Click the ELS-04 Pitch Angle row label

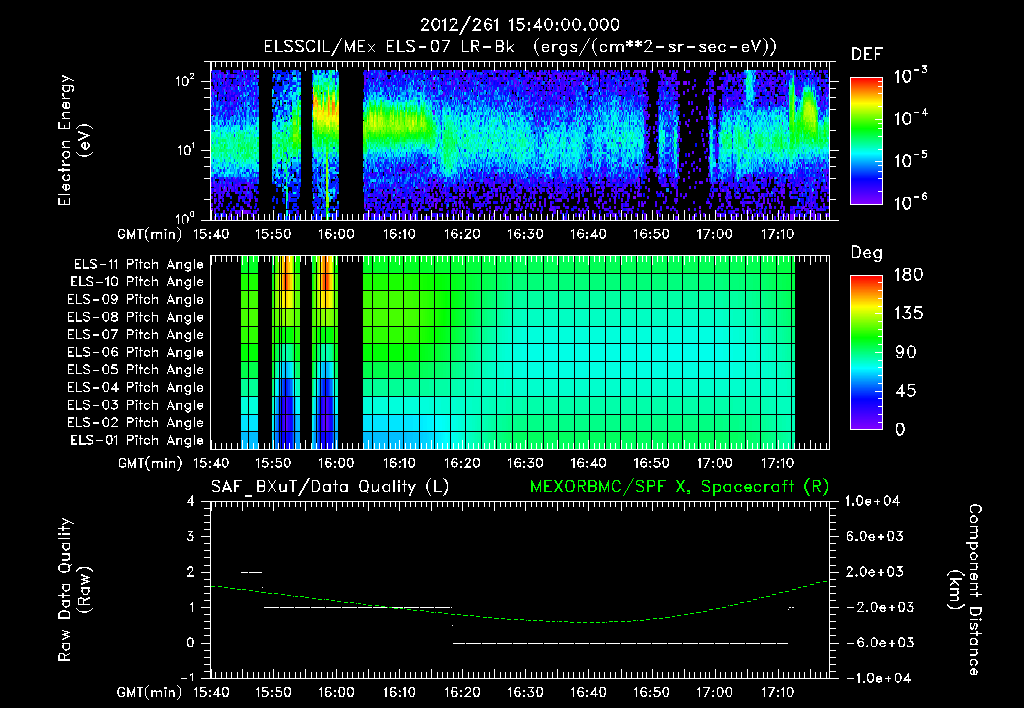(136, 387)
